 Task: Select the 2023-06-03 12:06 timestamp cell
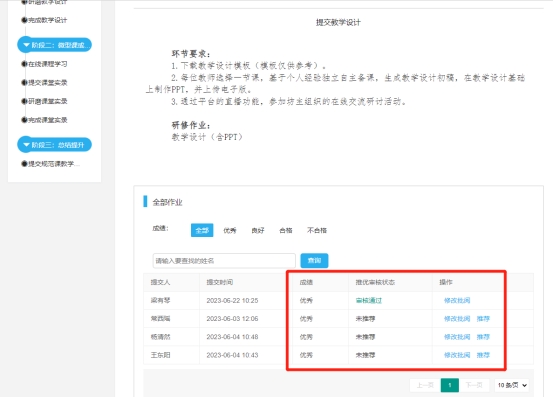(x=232, y=319)
